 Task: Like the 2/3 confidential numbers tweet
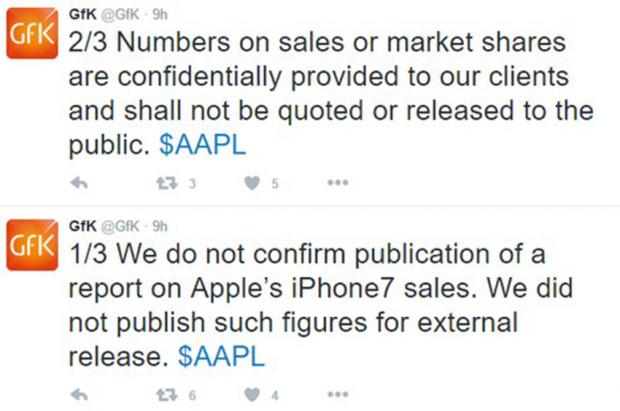[252, 183]
